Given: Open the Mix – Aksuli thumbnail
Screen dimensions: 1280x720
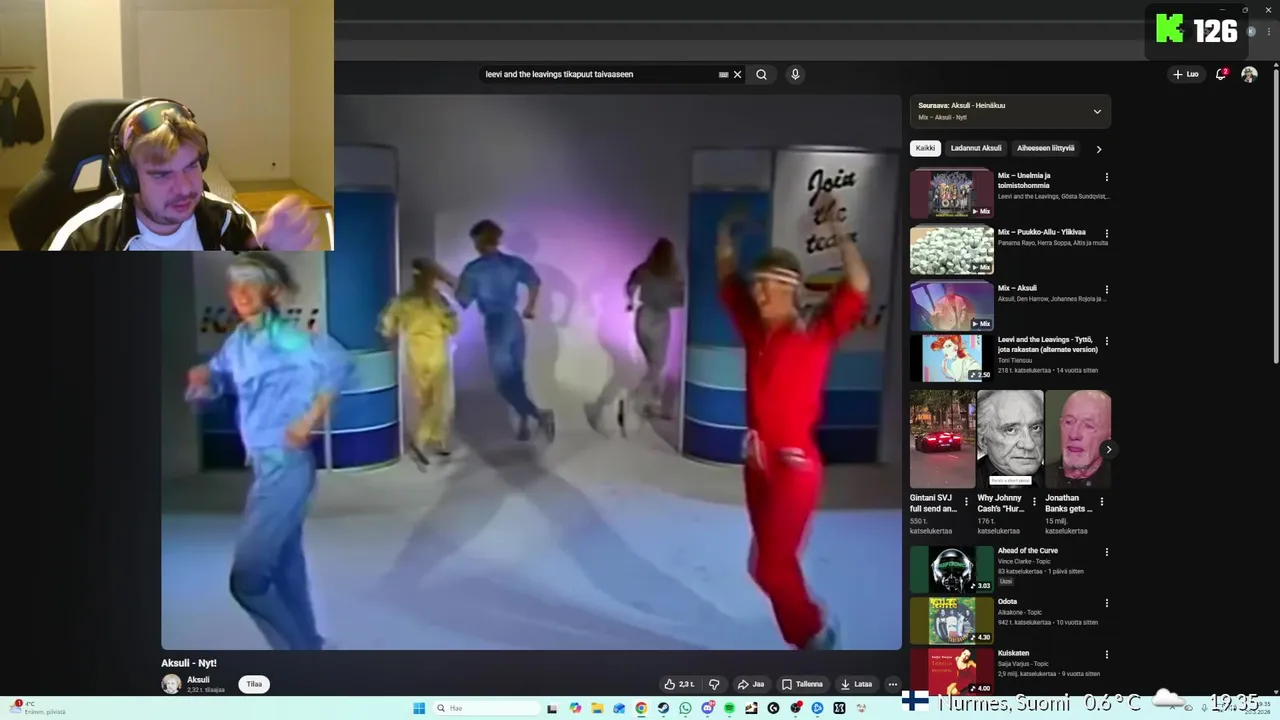Looking at the screenshot, I should [x=952, y=306].
